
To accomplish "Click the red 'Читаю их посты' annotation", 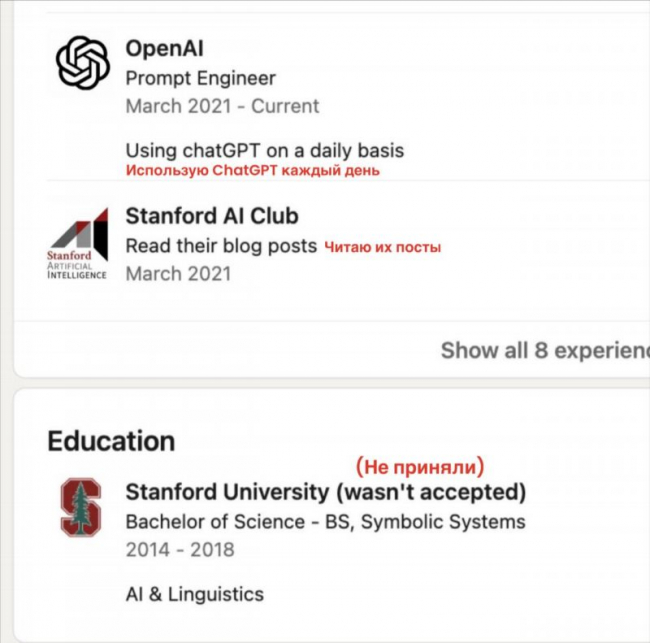I will pyautogui.click(x=383, y=247).
